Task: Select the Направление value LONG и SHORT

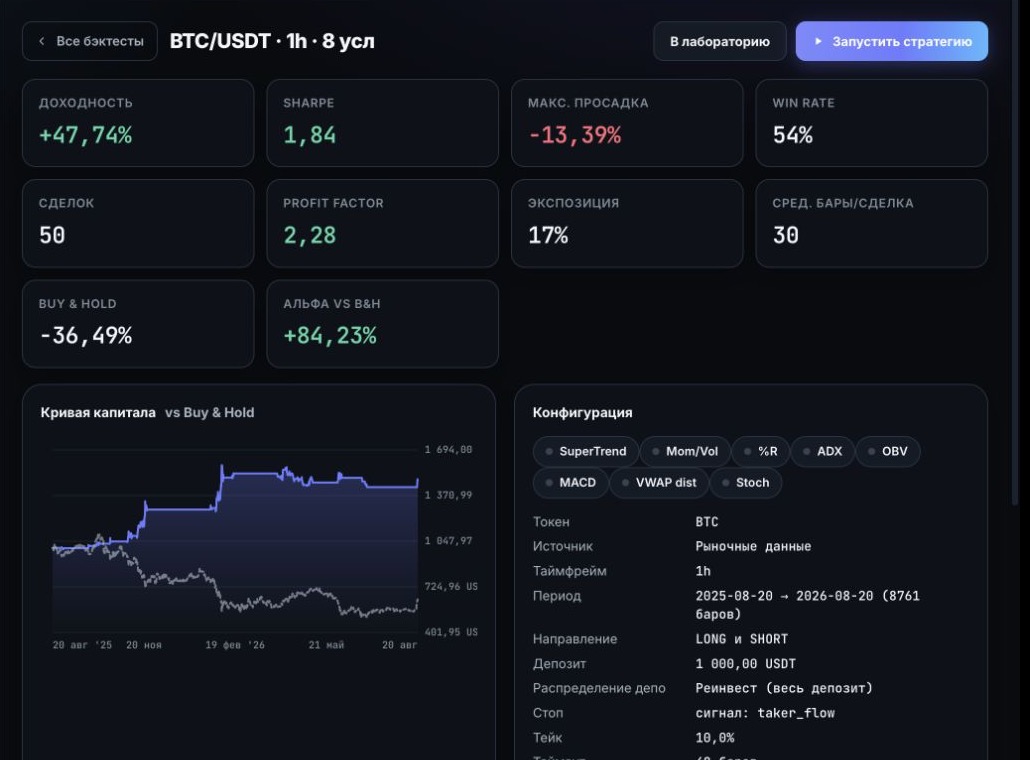Action: click(742, 639)
